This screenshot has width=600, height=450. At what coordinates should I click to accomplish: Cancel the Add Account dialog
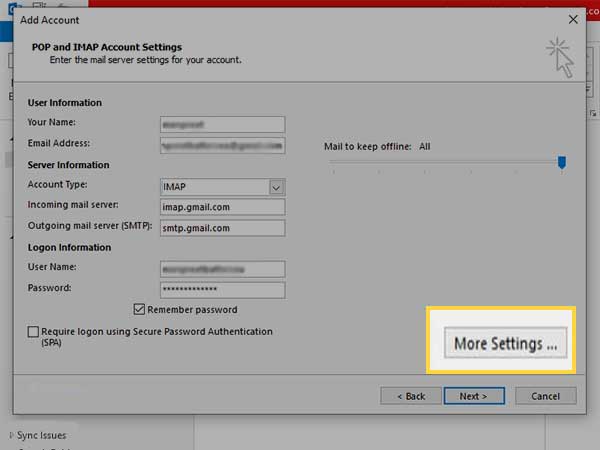[x=546, y=396]
